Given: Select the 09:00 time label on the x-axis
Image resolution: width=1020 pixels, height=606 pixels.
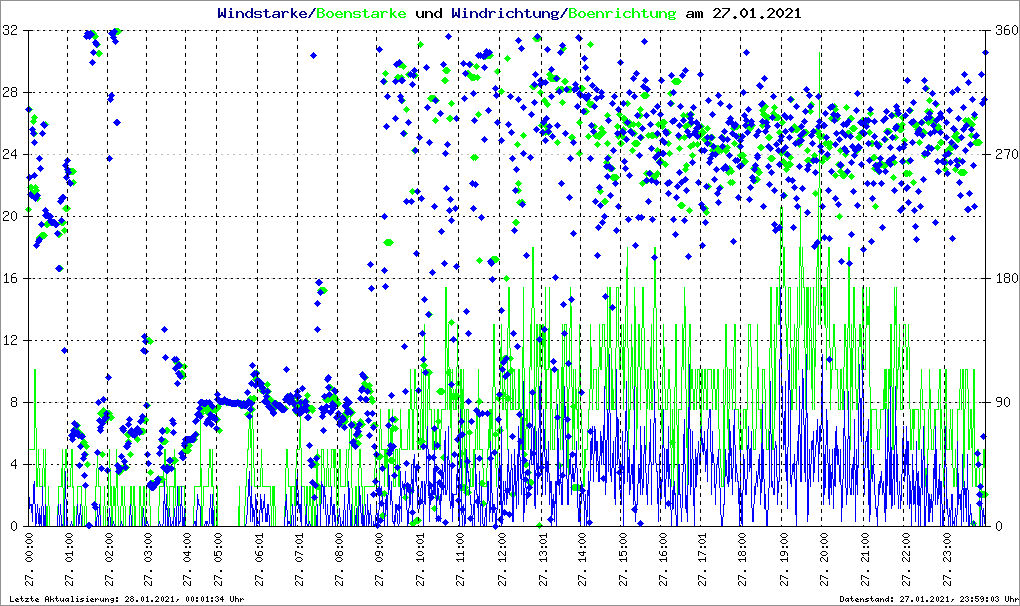Looking at the screenshot, I should coord(381,560).
